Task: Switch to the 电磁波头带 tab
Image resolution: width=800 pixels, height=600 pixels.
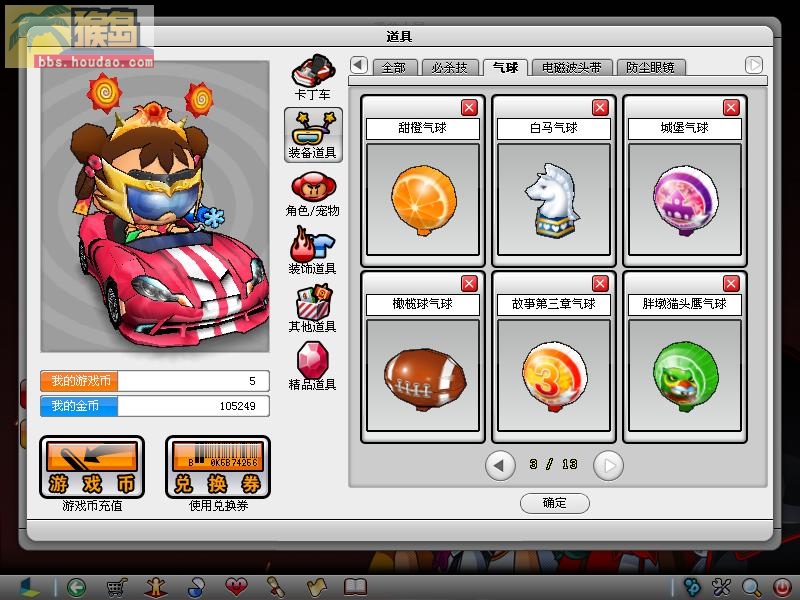Action: click(x=571, y=67)
